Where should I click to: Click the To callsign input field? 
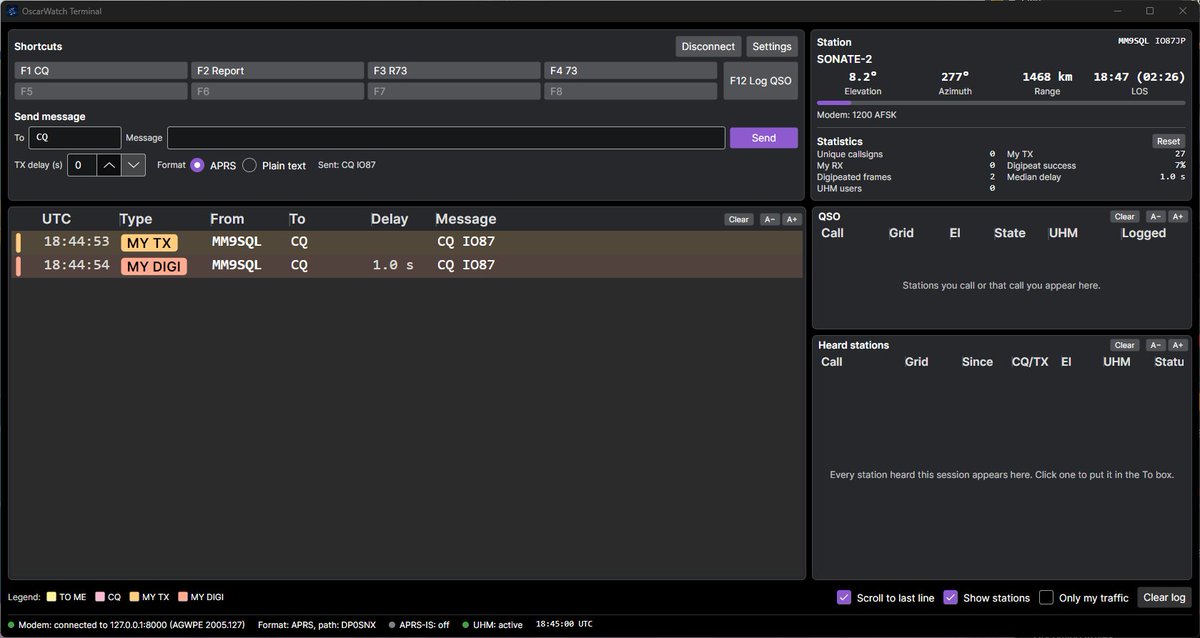point(75,138)
